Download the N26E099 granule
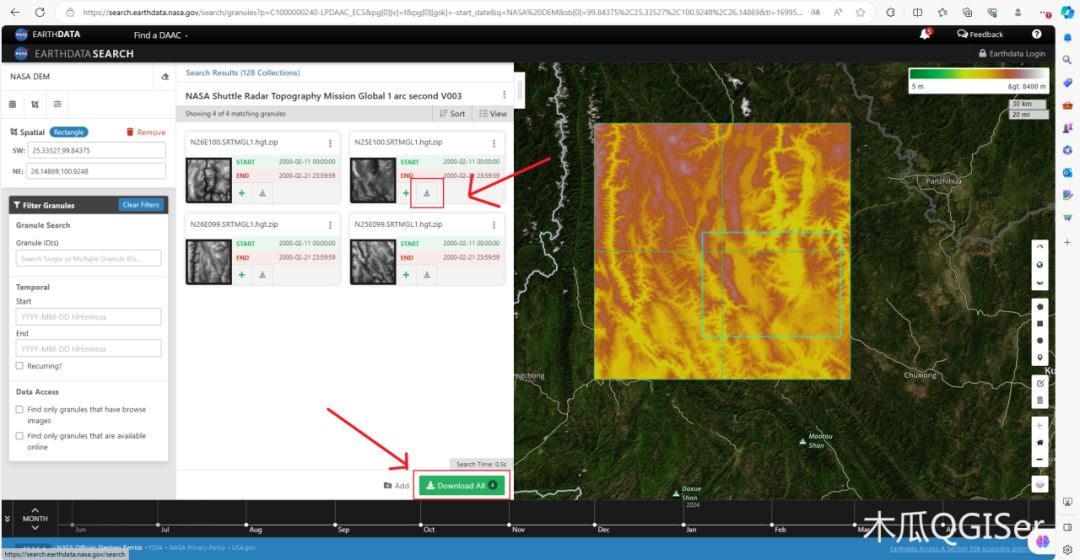The height and width of the screenshot is (560, 1080). [x=262, y=275]
